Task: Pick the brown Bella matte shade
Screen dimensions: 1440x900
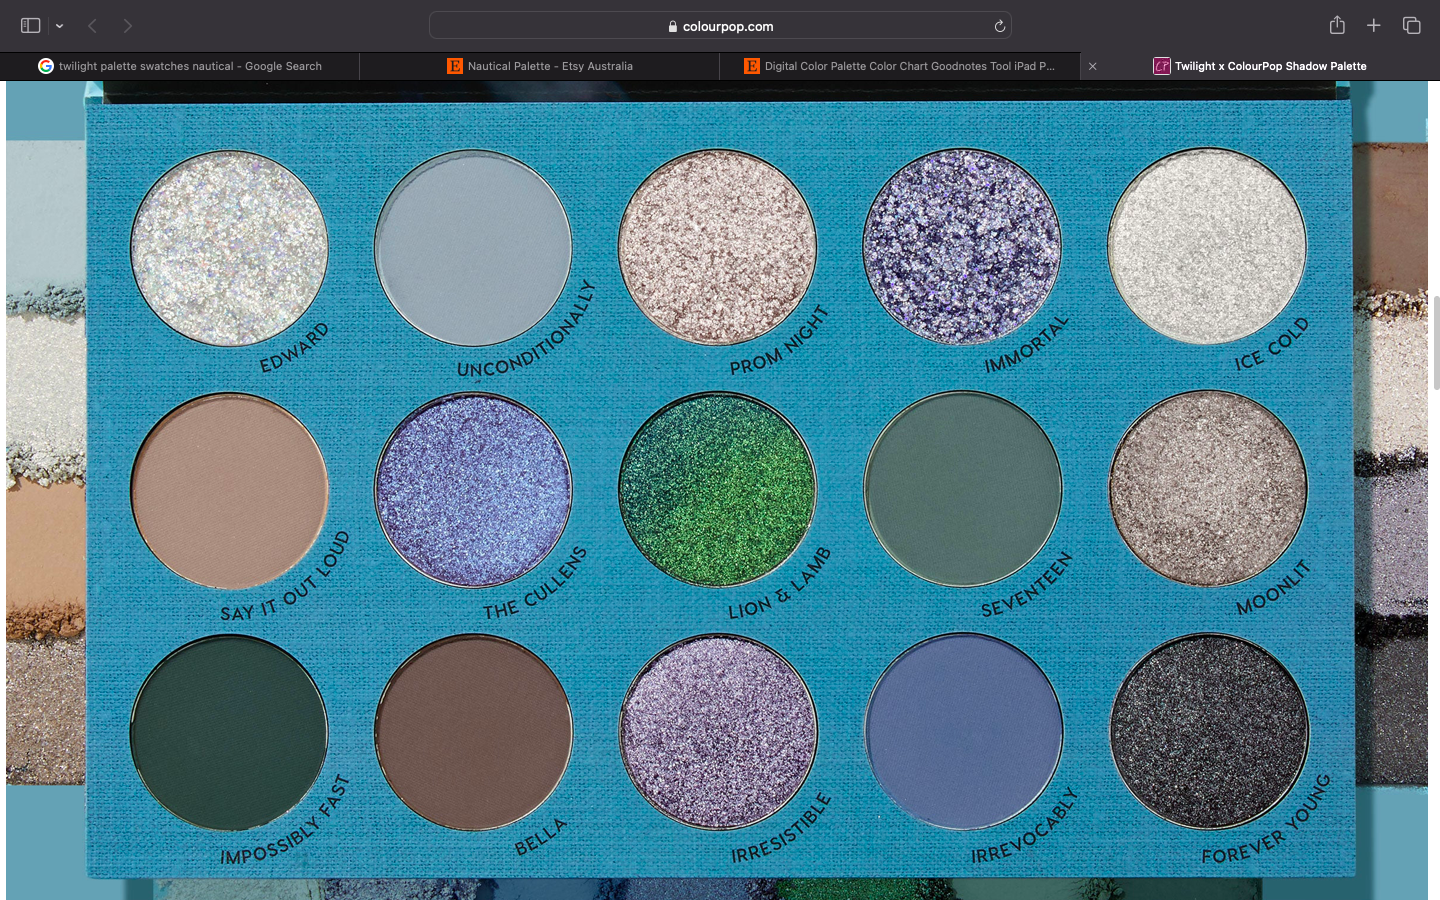Action: pyautogui.click(x=473, y=732)
